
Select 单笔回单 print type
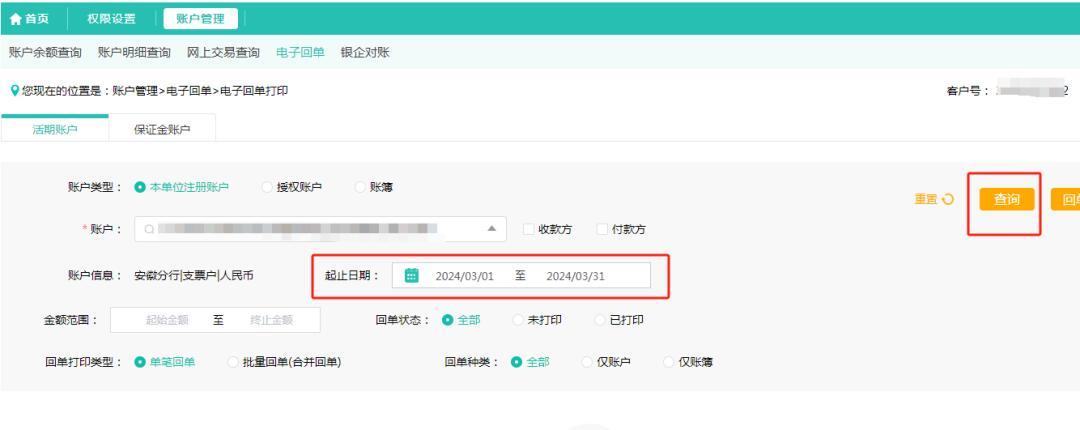point(141,362)
